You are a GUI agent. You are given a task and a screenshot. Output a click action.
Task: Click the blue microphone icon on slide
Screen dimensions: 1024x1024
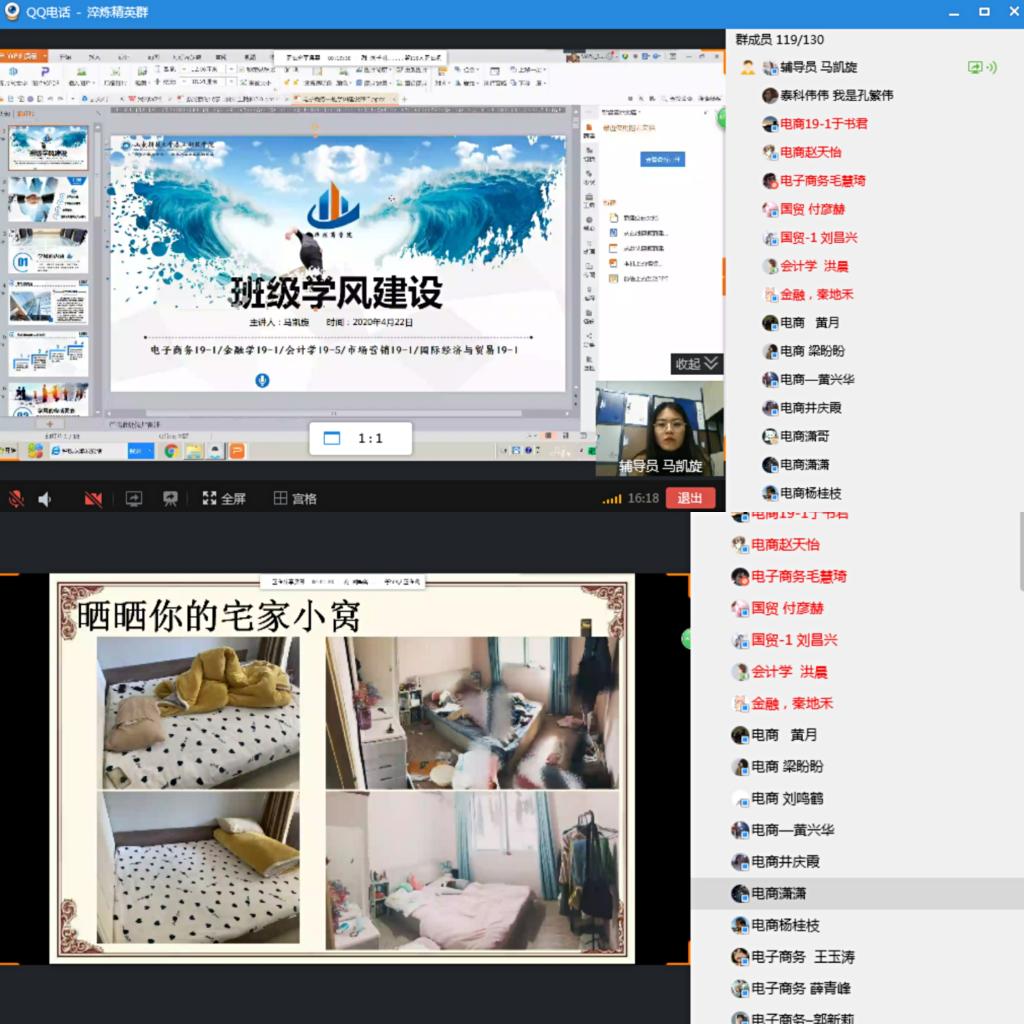pyautogui.click(x=262, y=380)
